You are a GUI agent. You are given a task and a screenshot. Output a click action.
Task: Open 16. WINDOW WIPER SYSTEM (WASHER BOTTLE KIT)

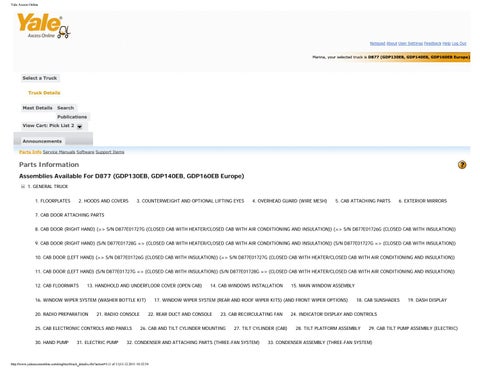coord(90,300)
